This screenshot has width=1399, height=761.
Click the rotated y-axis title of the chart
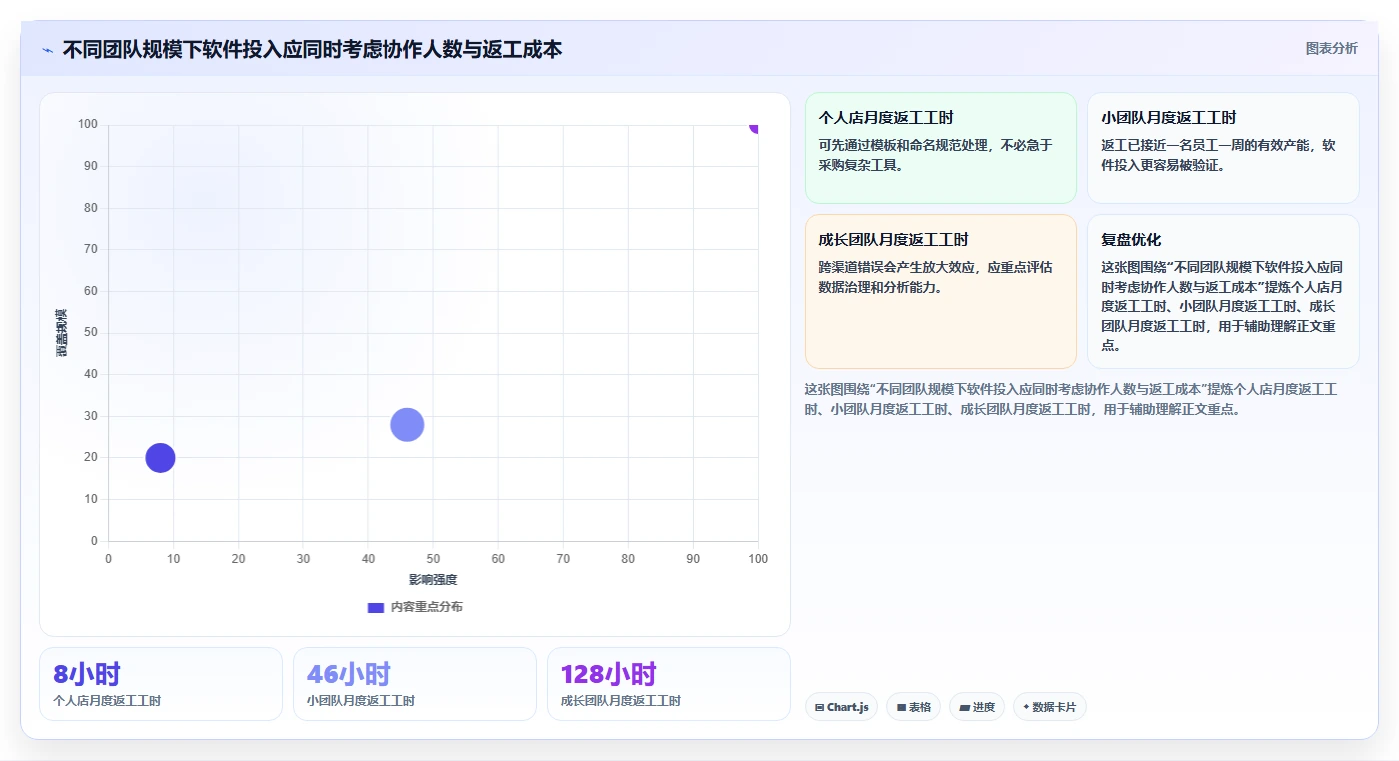pyautogui.click(x=61, y=333)
